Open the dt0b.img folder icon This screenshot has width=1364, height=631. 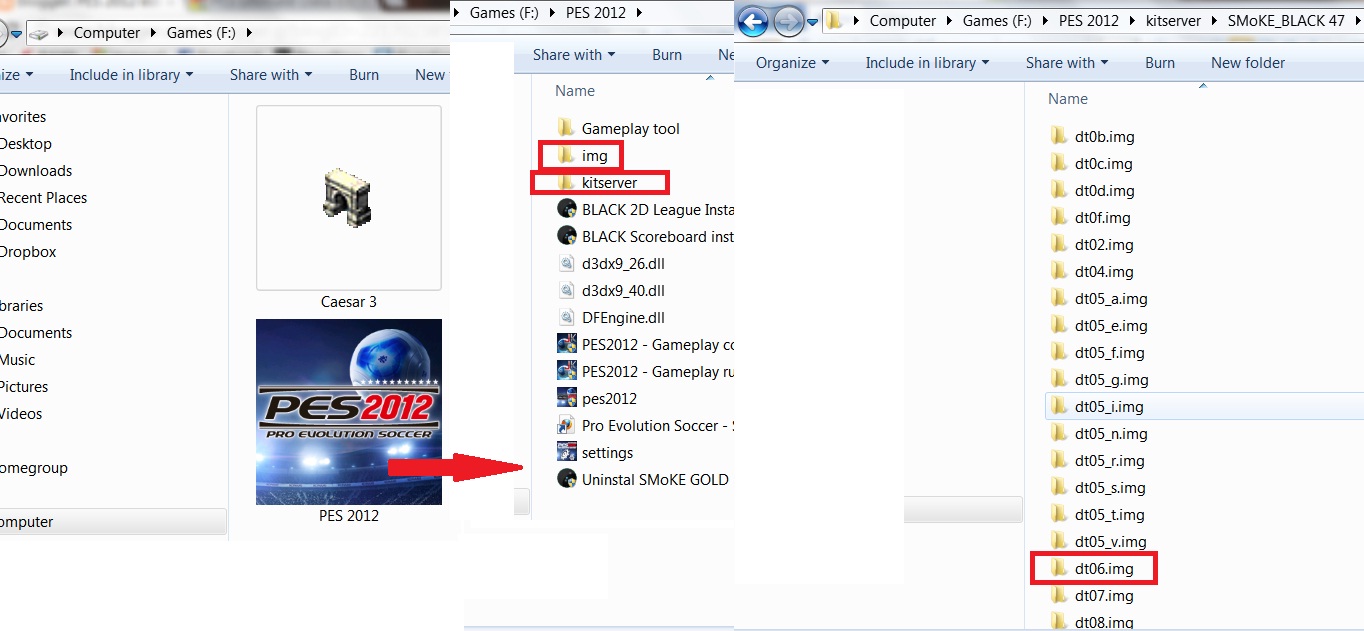pyautogui.click(x=1060, y=136)
